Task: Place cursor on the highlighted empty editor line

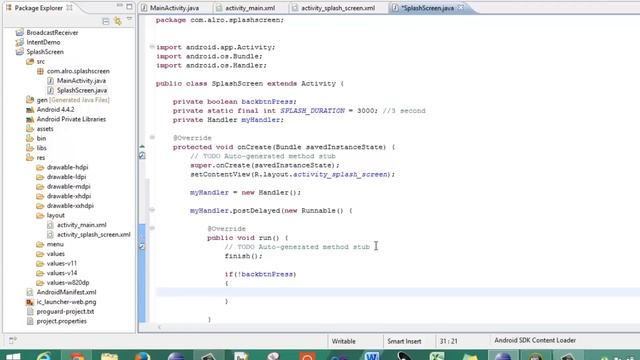Action: 398,292
